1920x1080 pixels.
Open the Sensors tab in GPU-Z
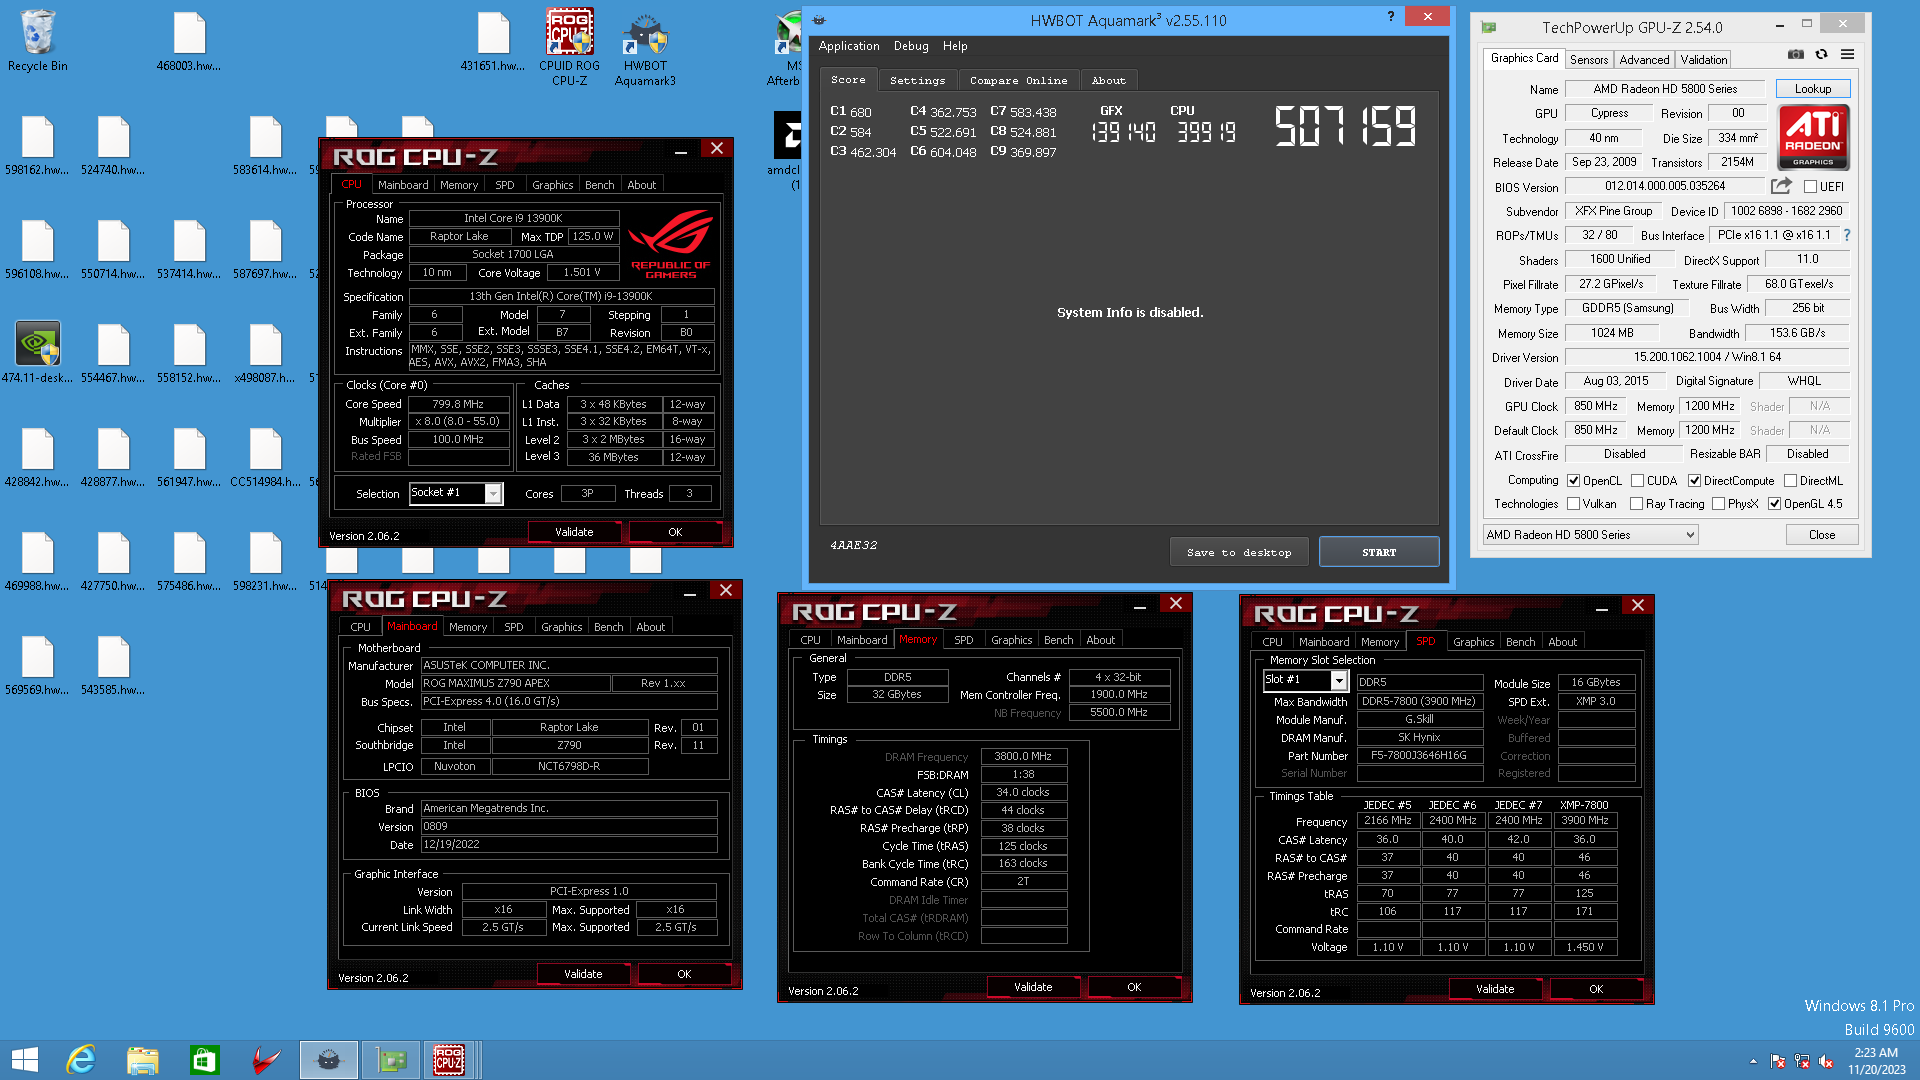click(x=1588, y=60)
